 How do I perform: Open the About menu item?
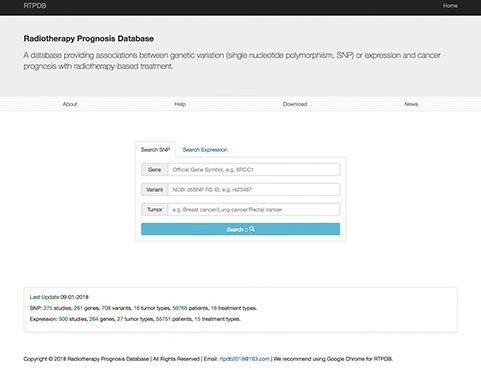pyautogui.click(x=70, y=104)
